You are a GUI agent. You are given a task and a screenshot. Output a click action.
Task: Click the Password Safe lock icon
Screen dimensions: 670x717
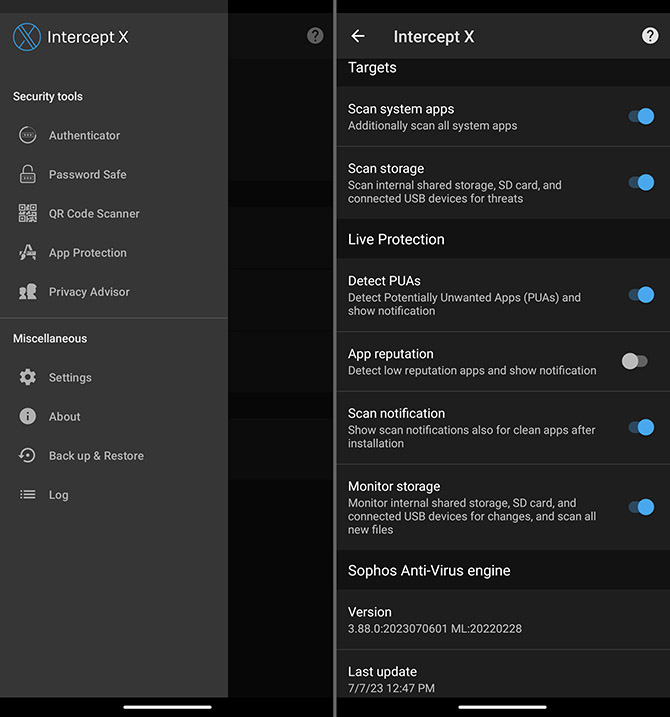[27, 174]
